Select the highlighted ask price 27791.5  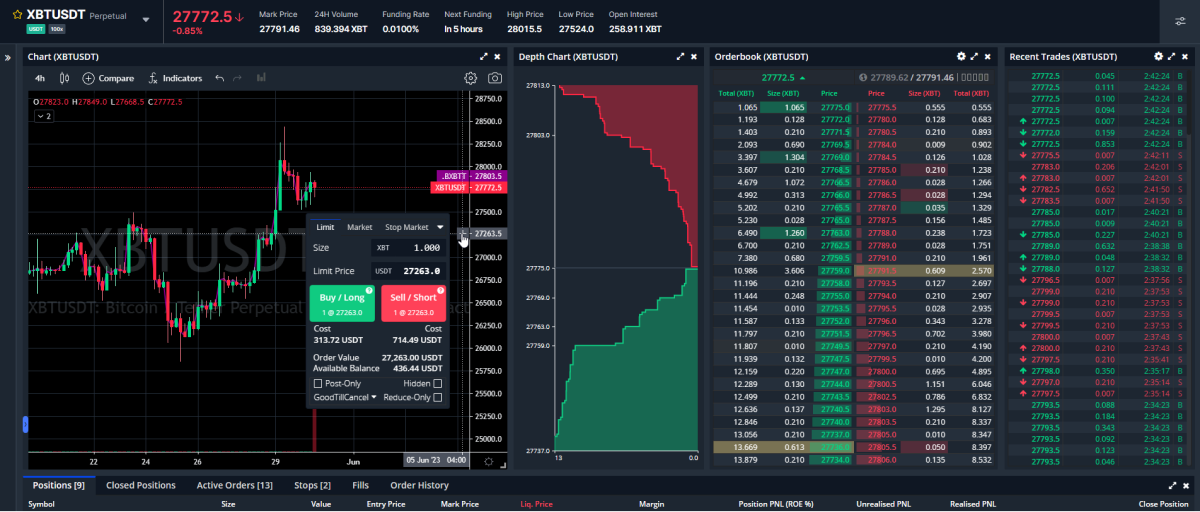pyautogui.click(x=883, y=271)
